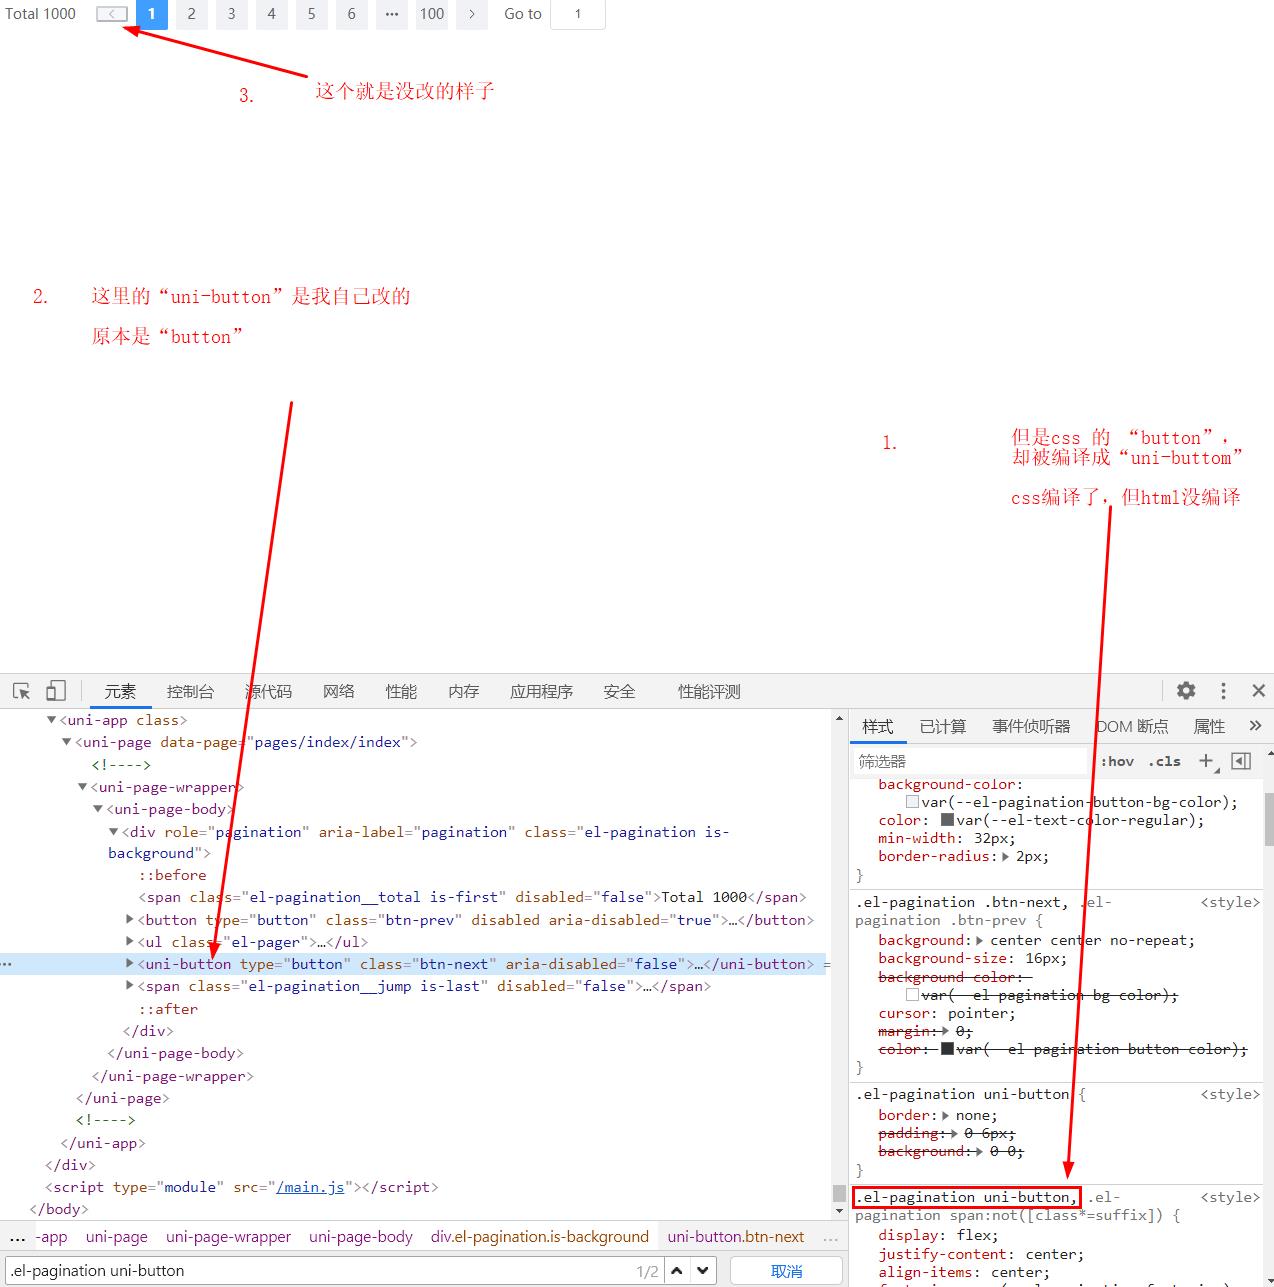Open the /main.js script link
This screenshot has height=1287, width=1274.
tap(310, 1187)
